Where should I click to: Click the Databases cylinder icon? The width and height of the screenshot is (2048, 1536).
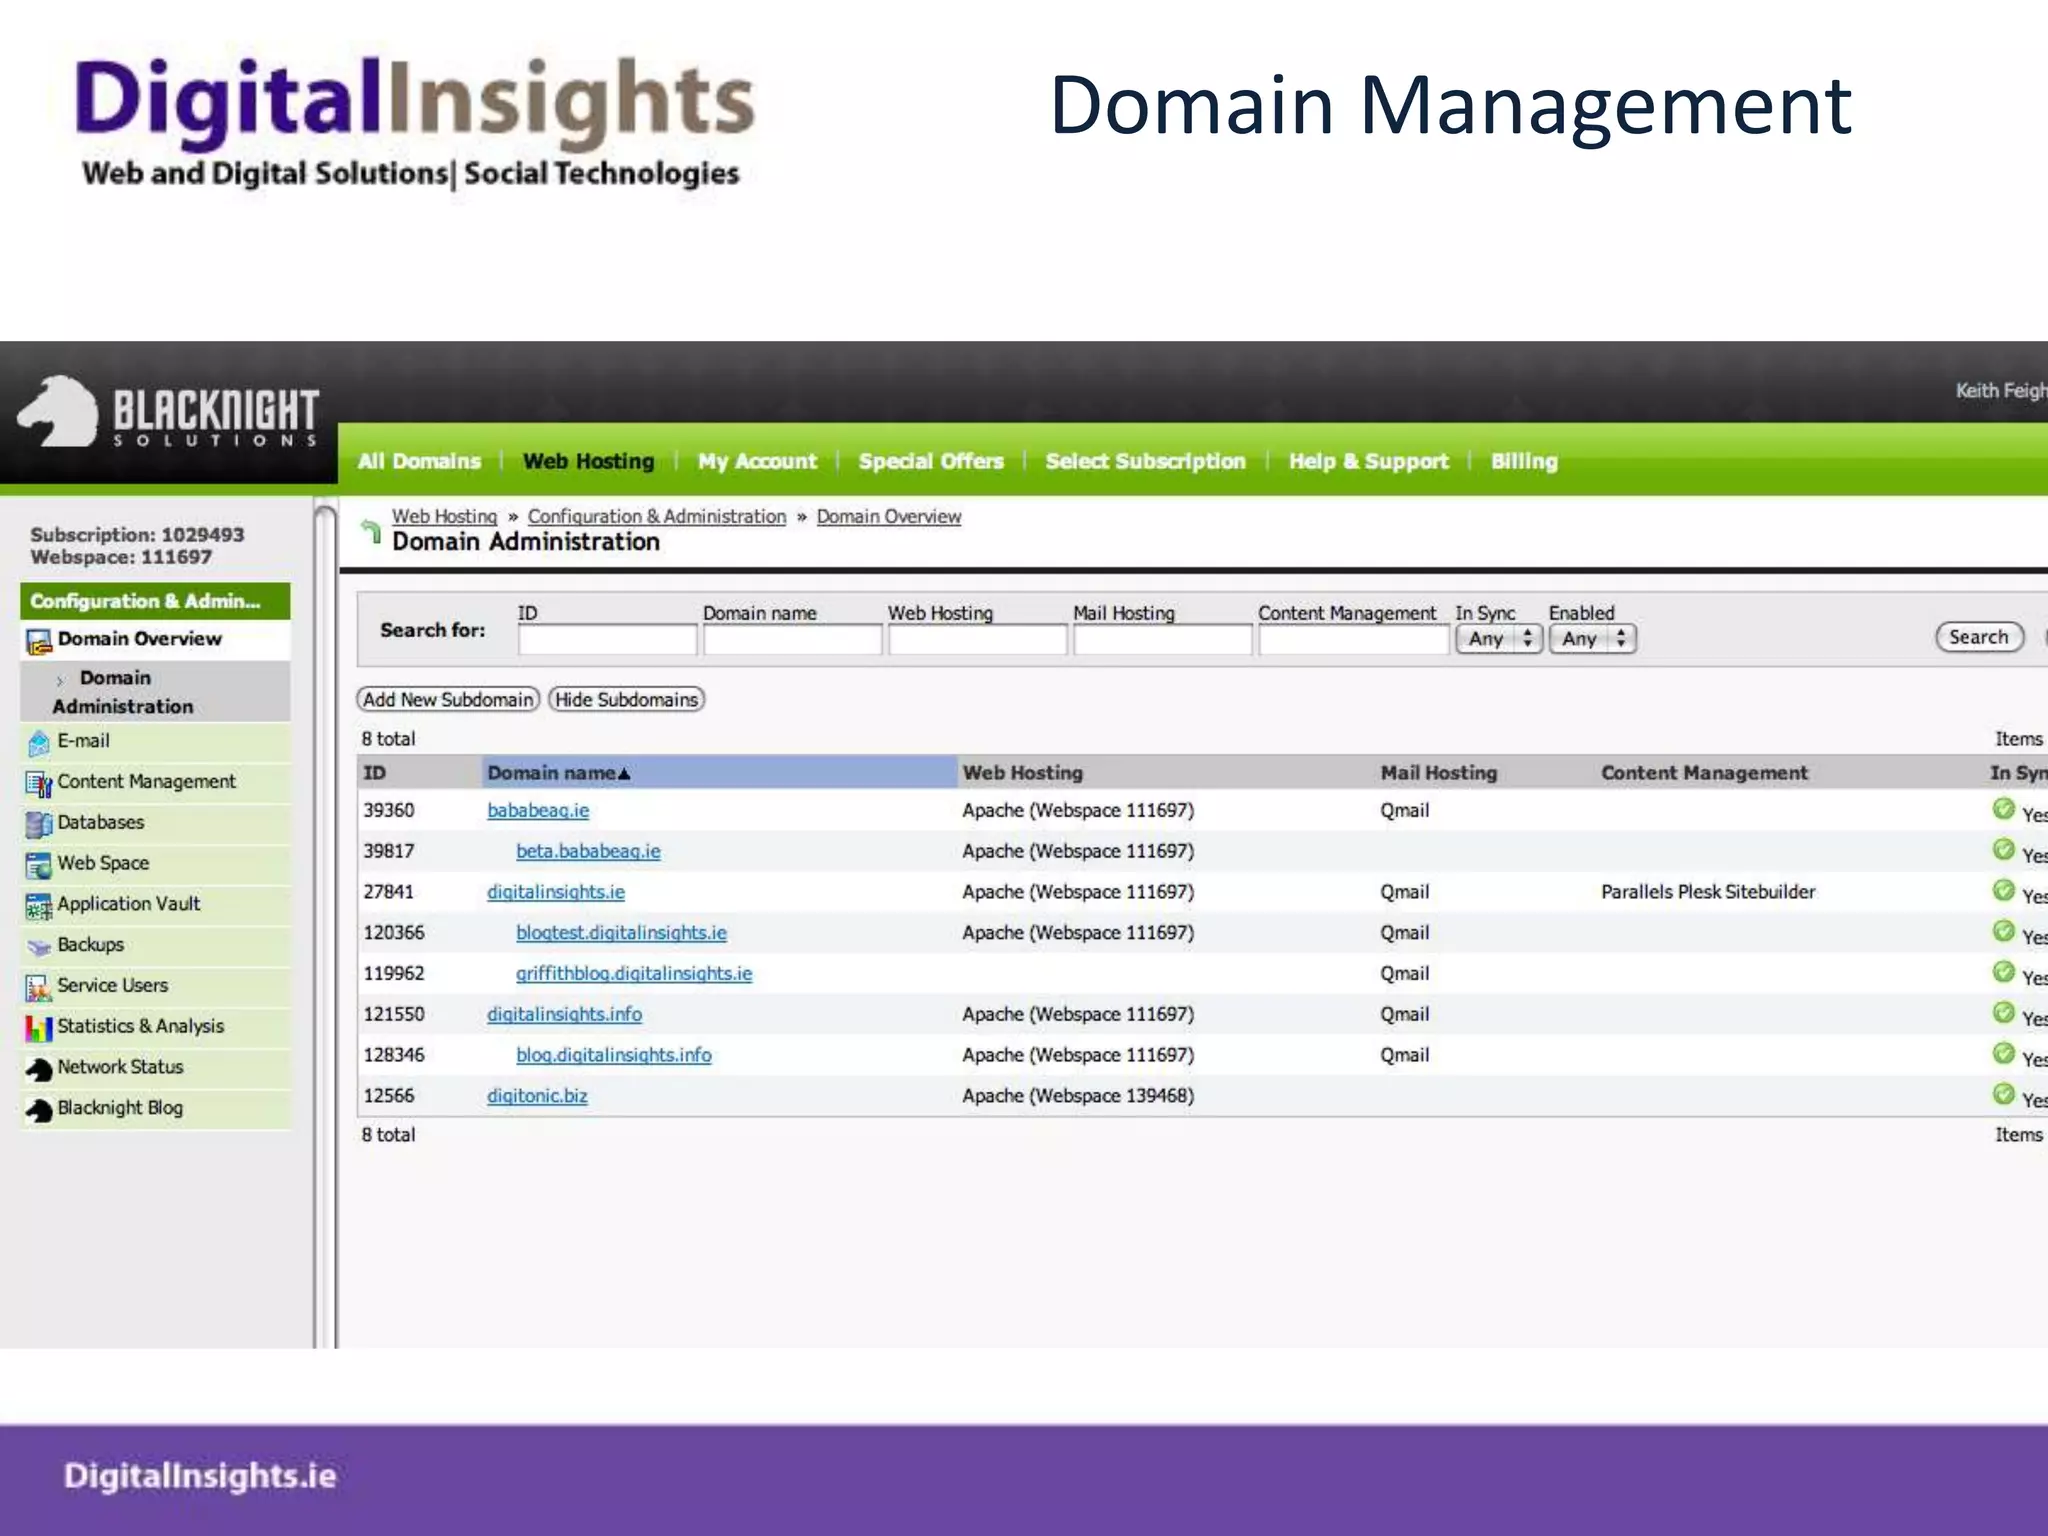[x=39, y=824]
